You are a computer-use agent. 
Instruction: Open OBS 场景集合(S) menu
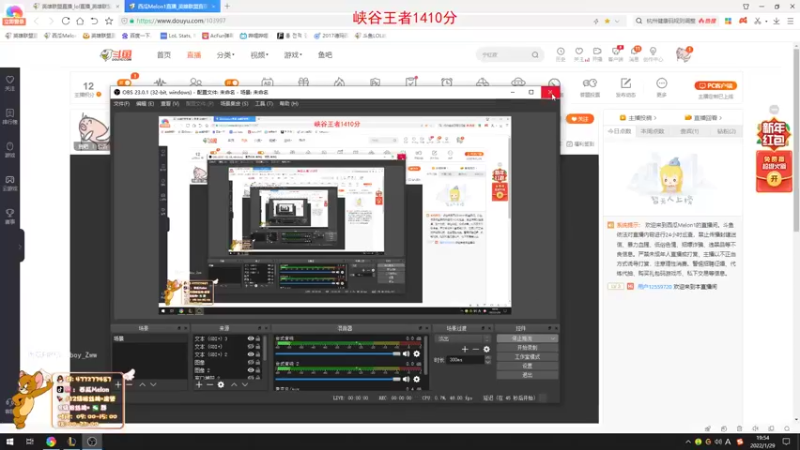[x=234, y=104]
